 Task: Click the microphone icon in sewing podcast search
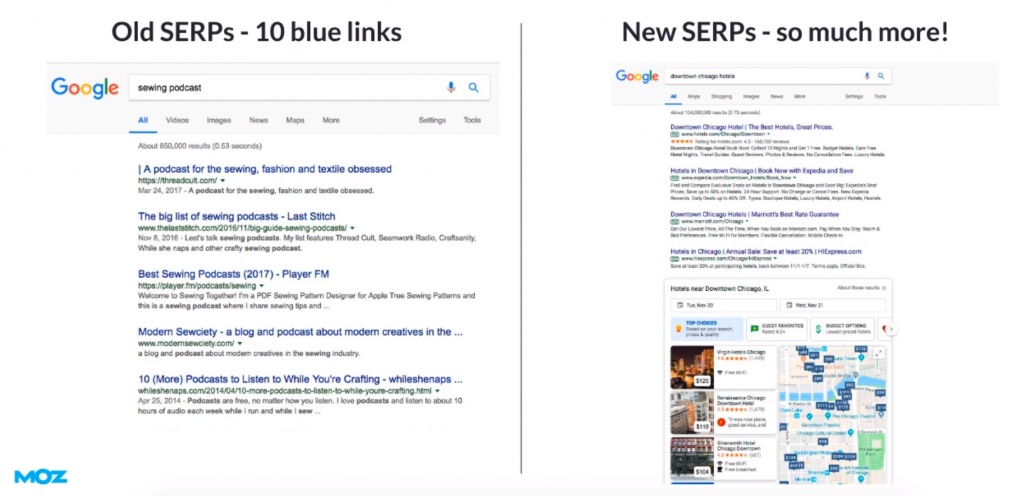(451, 87)
